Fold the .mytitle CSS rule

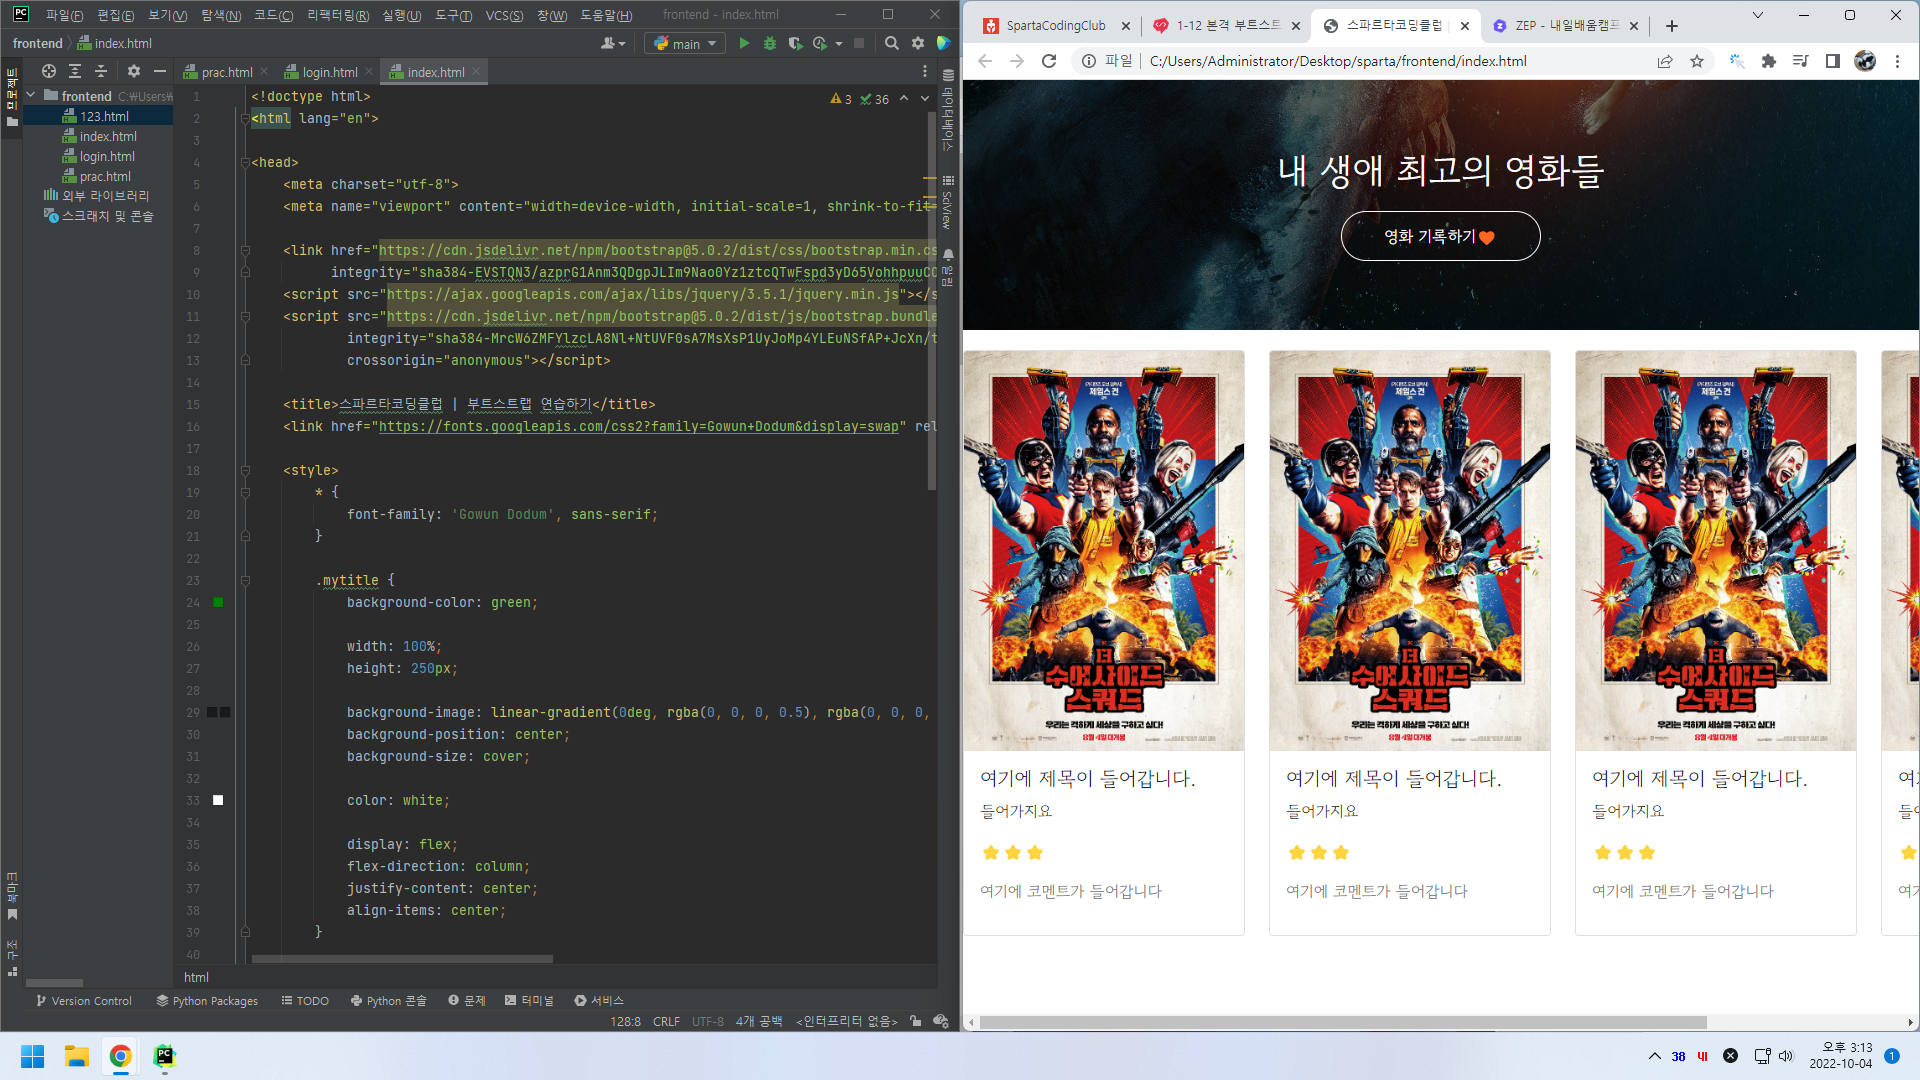(244, 580)
